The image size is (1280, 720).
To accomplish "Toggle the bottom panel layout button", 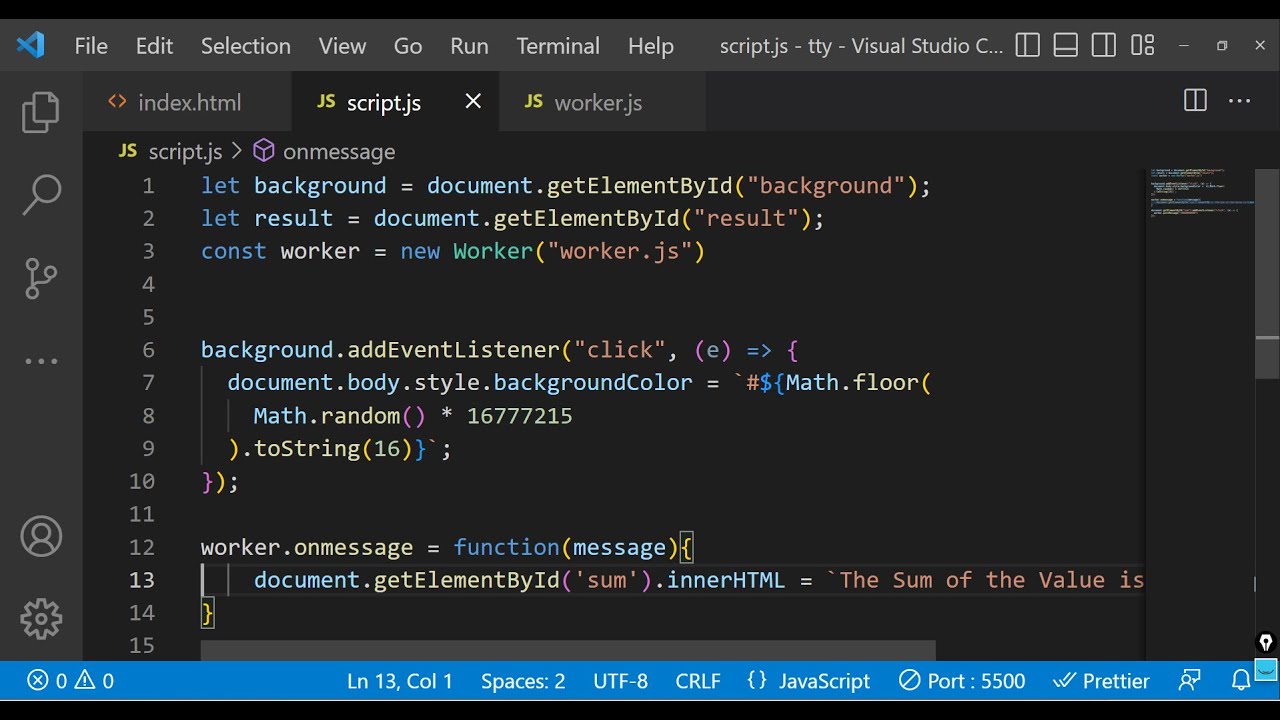I will pos(1066,46).
